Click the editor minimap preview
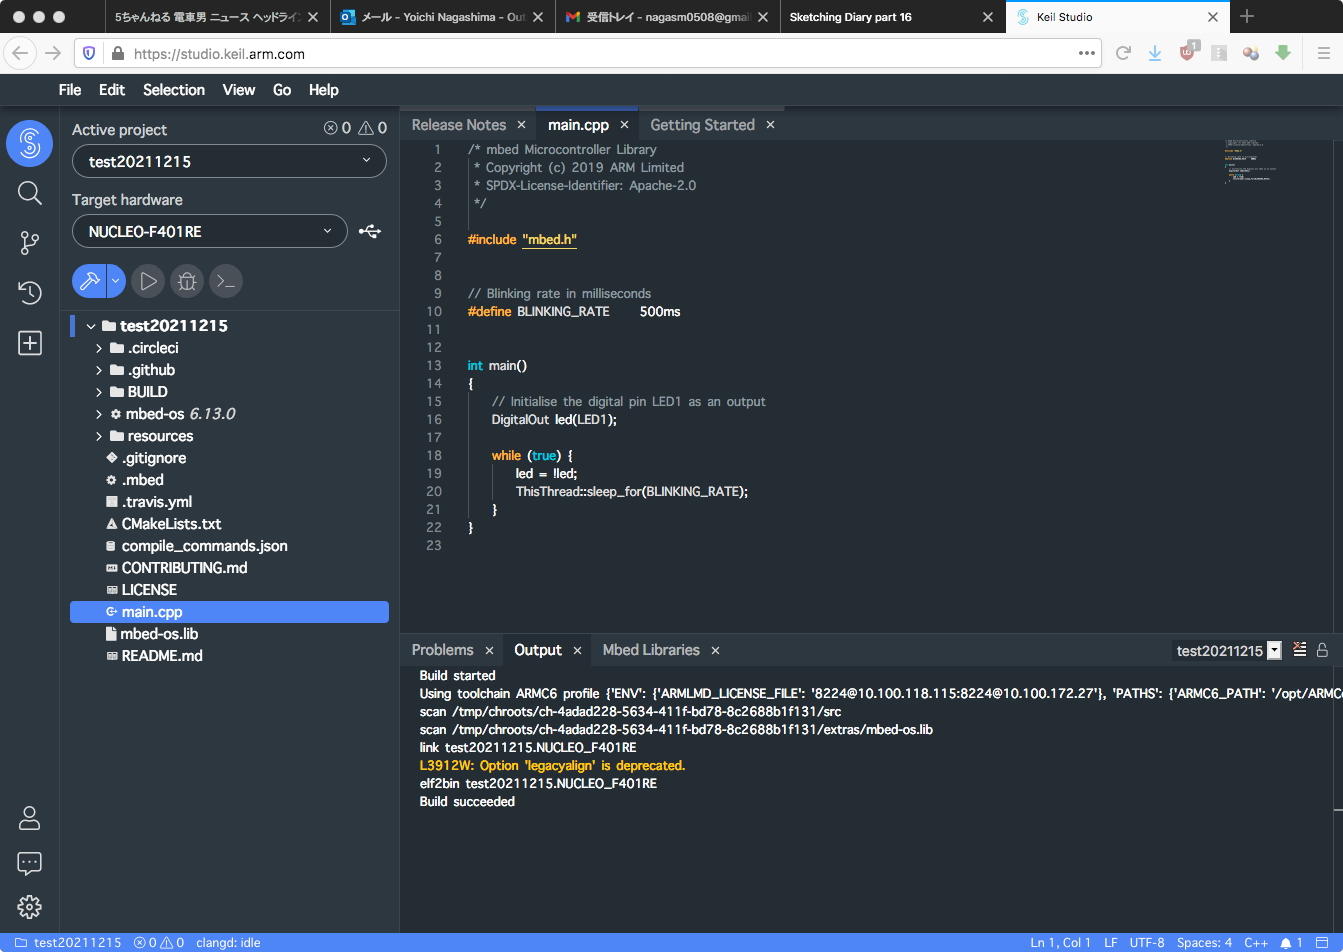1343x952 pixels. (x=1251, y=163)
